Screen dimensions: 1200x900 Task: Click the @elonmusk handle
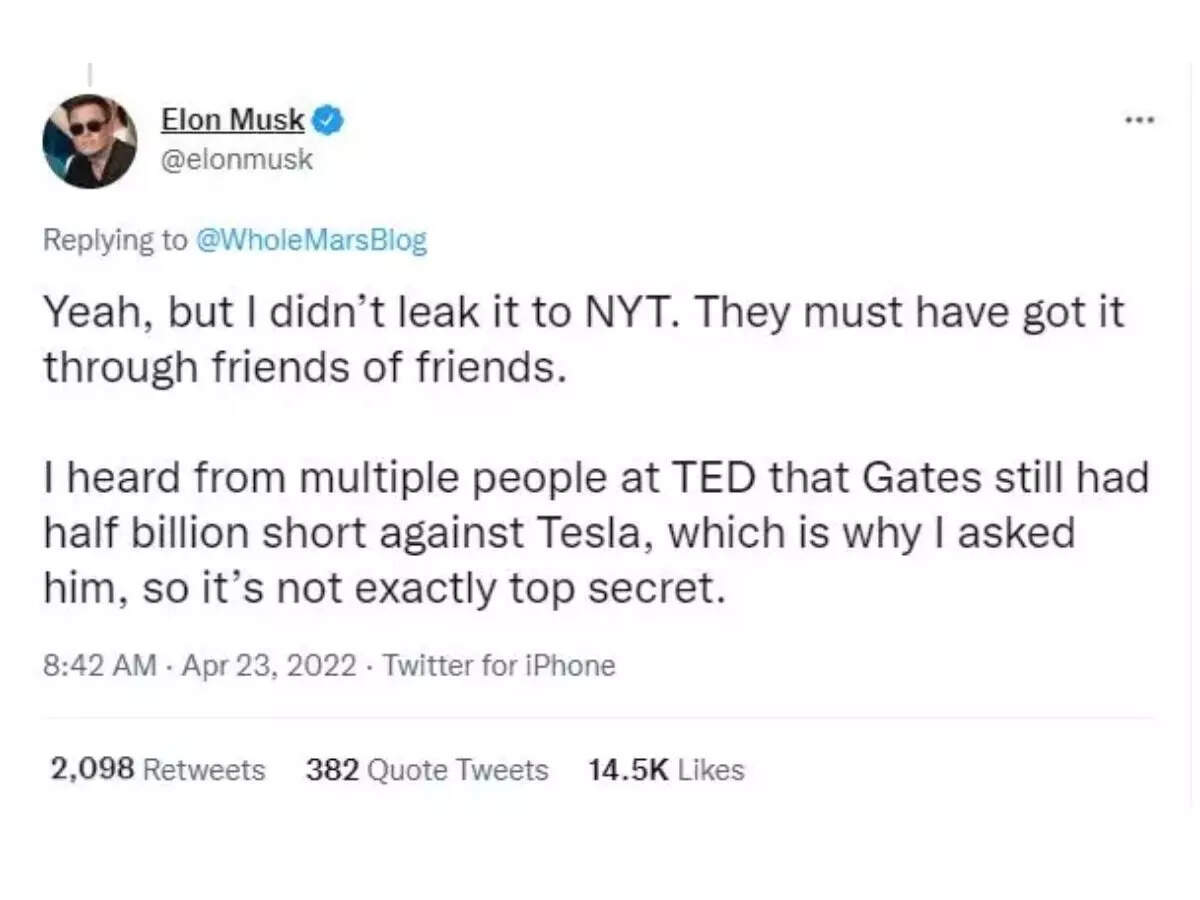(237, 159)
